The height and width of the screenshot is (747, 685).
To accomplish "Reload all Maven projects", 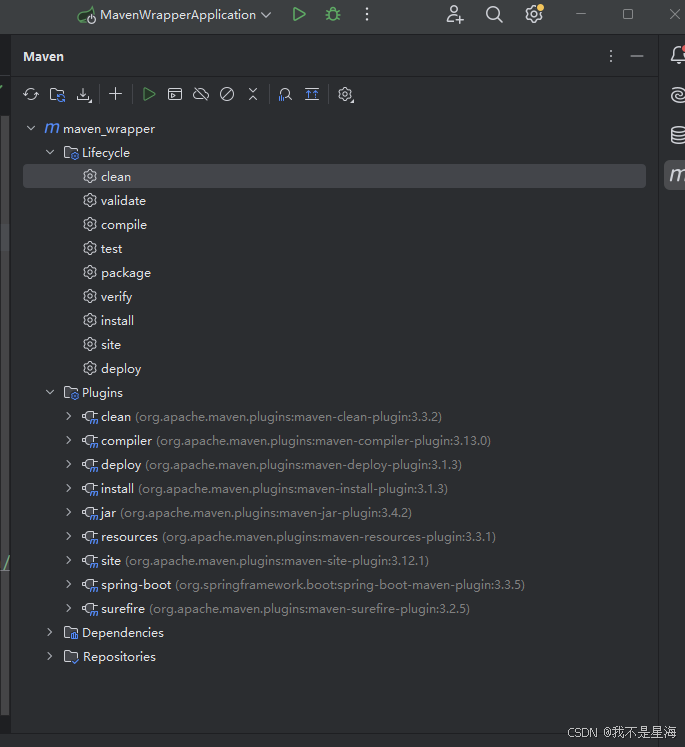I will click(31, 94).
